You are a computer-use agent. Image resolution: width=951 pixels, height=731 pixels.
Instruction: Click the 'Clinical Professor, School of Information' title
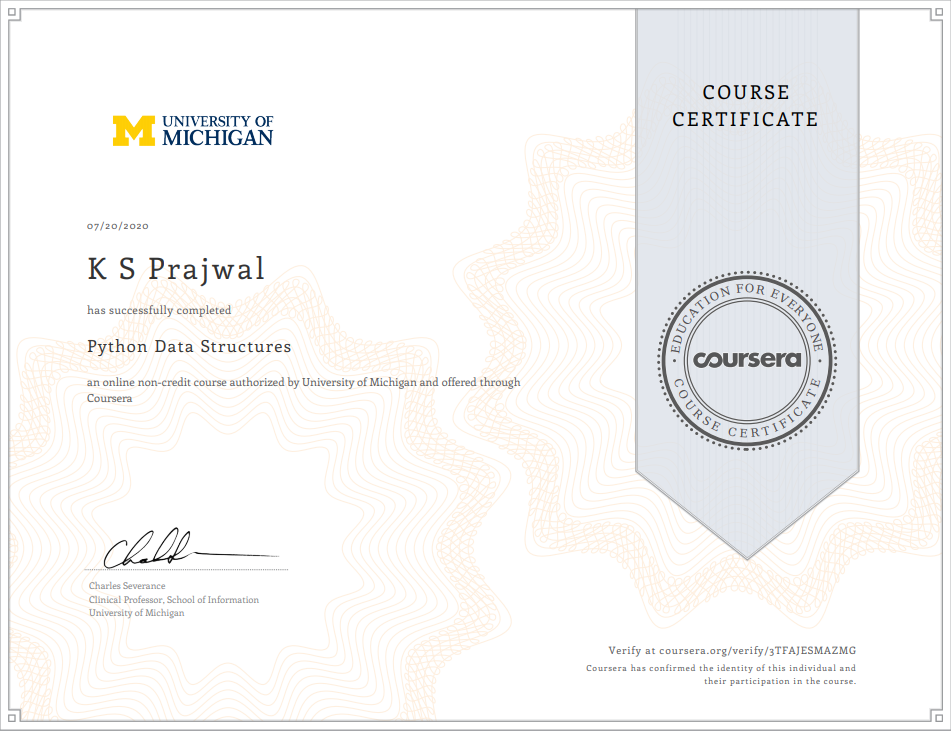[173, 600]
